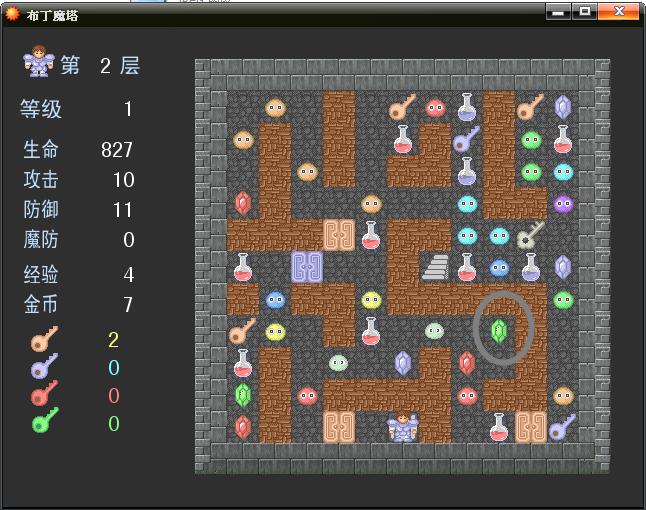Open the yellow door next to the blue door's upper corridor potion

[339, 236]
